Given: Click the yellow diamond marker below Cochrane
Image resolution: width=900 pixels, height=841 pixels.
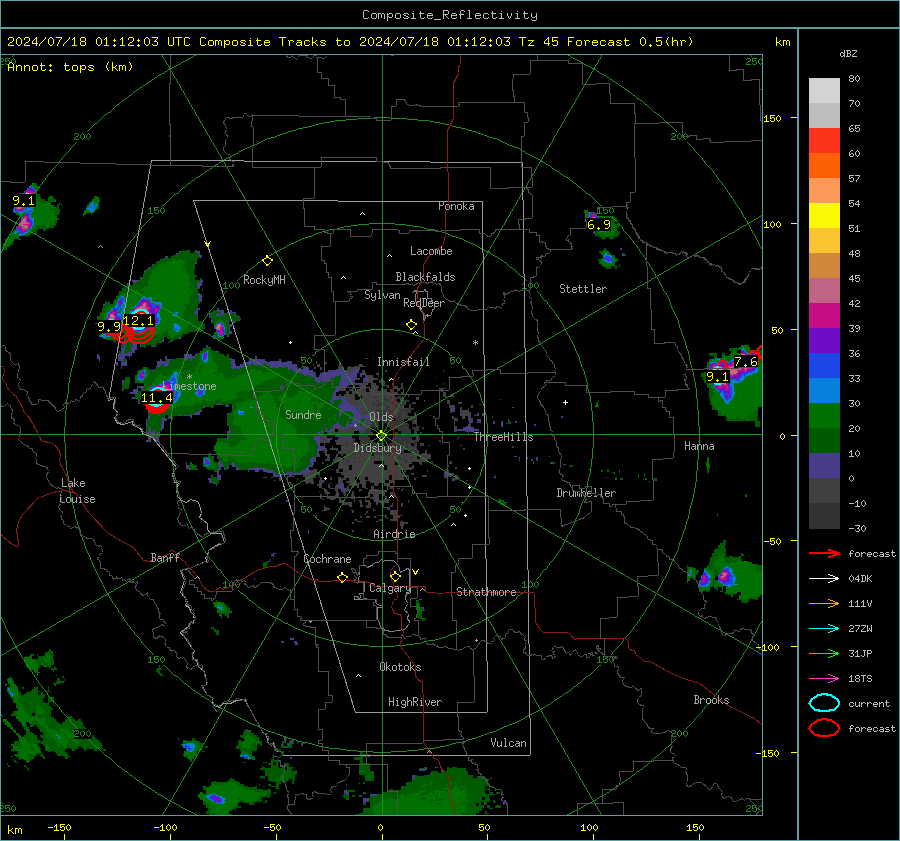Looking at the screenshot, I should pos(342,578).
